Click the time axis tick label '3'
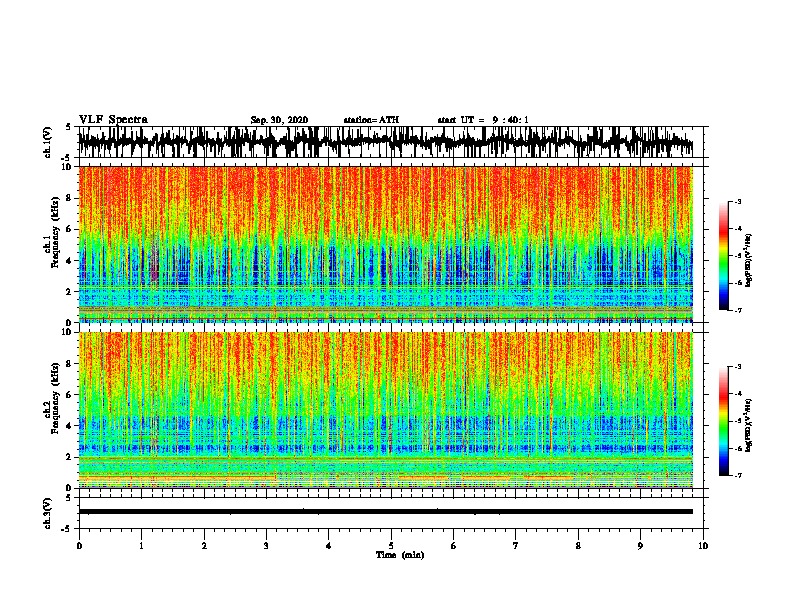The height and width of the screenshot is (612, 792). pos(266,546)
